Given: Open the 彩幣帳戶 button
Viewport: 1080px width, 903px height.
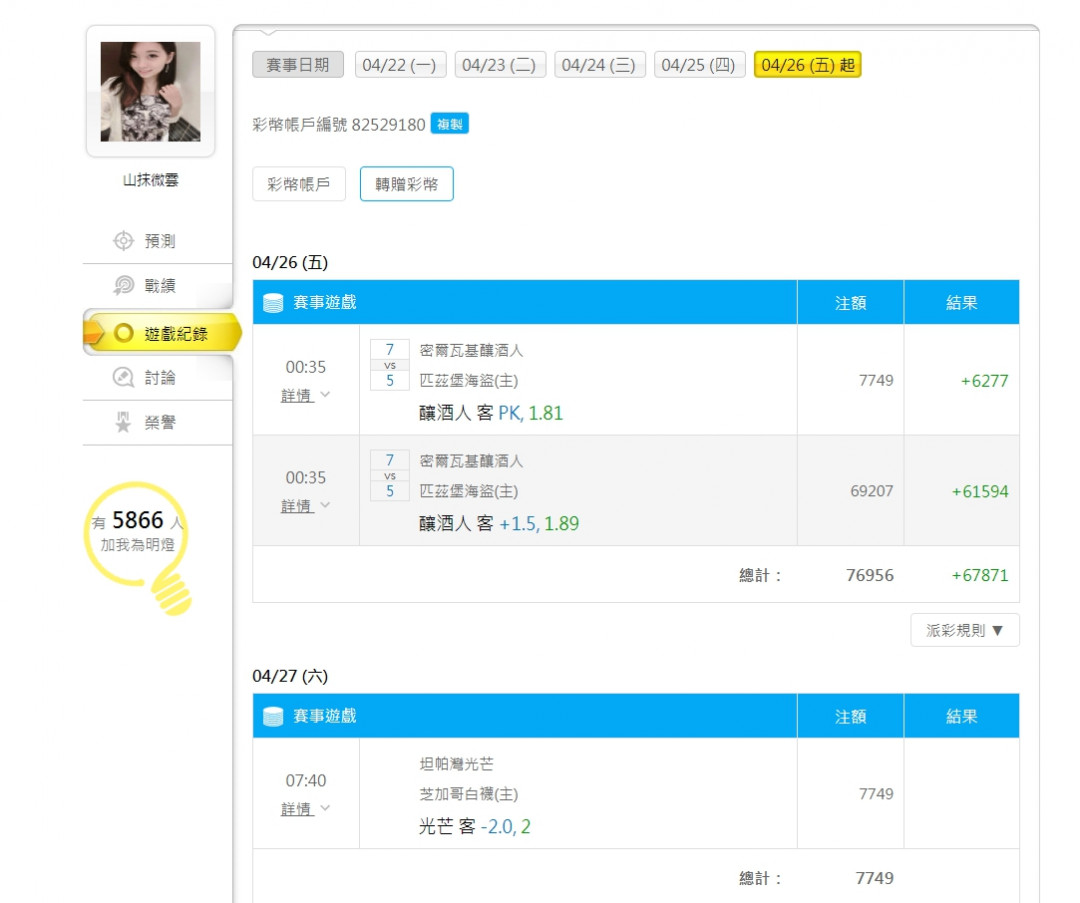Looking at the screenshot, I should tap(299, 184).
